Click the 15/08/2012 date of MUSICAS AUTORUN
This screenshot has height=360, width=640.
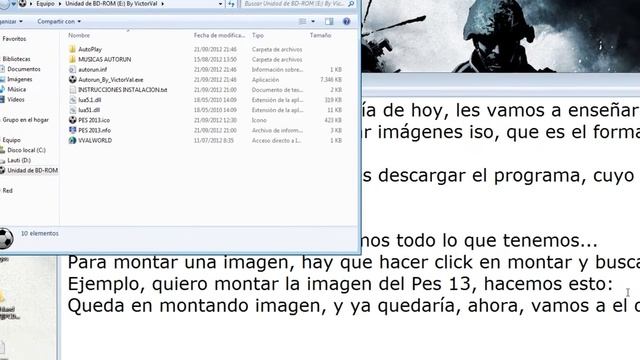click(215, 59)
